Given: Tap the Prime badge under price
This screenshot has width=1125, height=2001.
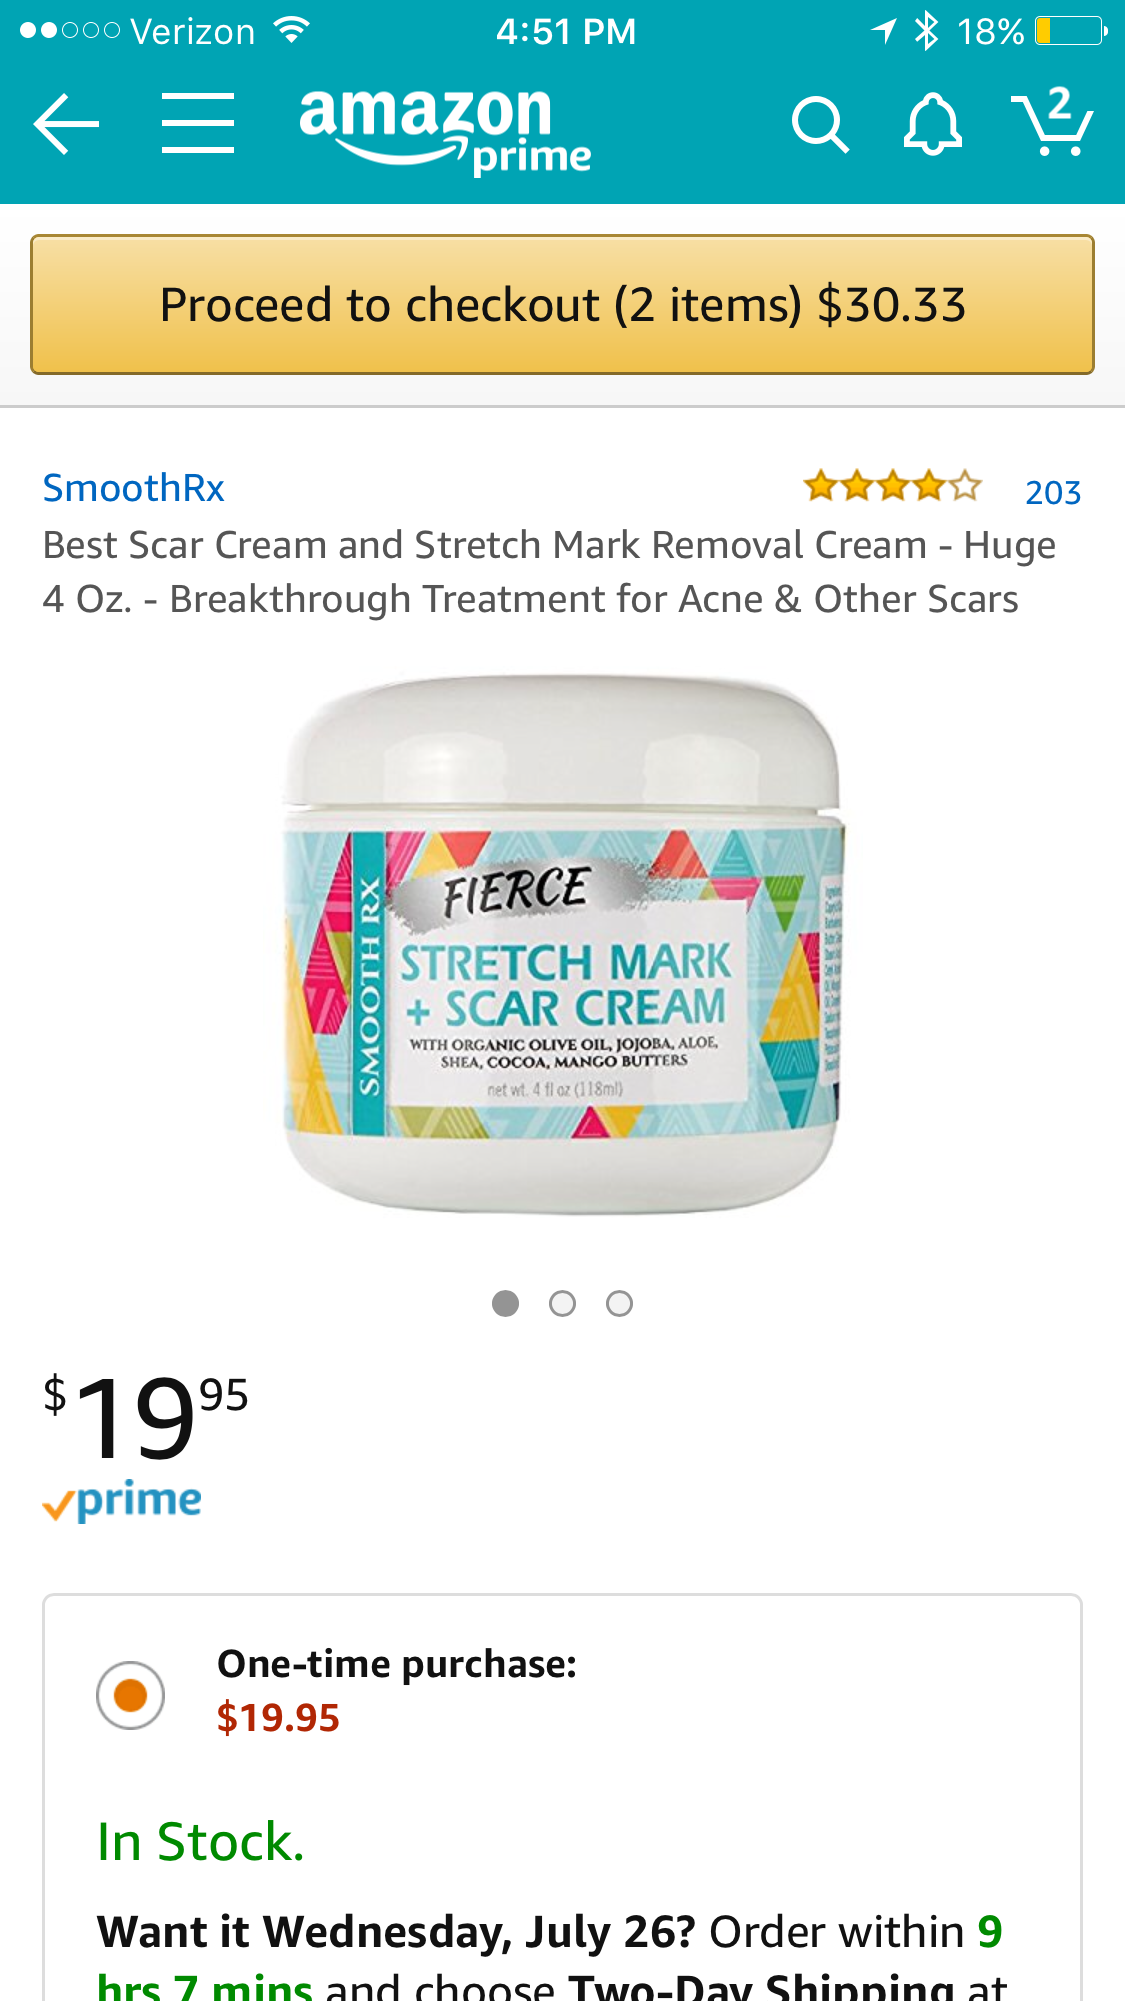Looking at the screenshot, I should pos(122,1501).
